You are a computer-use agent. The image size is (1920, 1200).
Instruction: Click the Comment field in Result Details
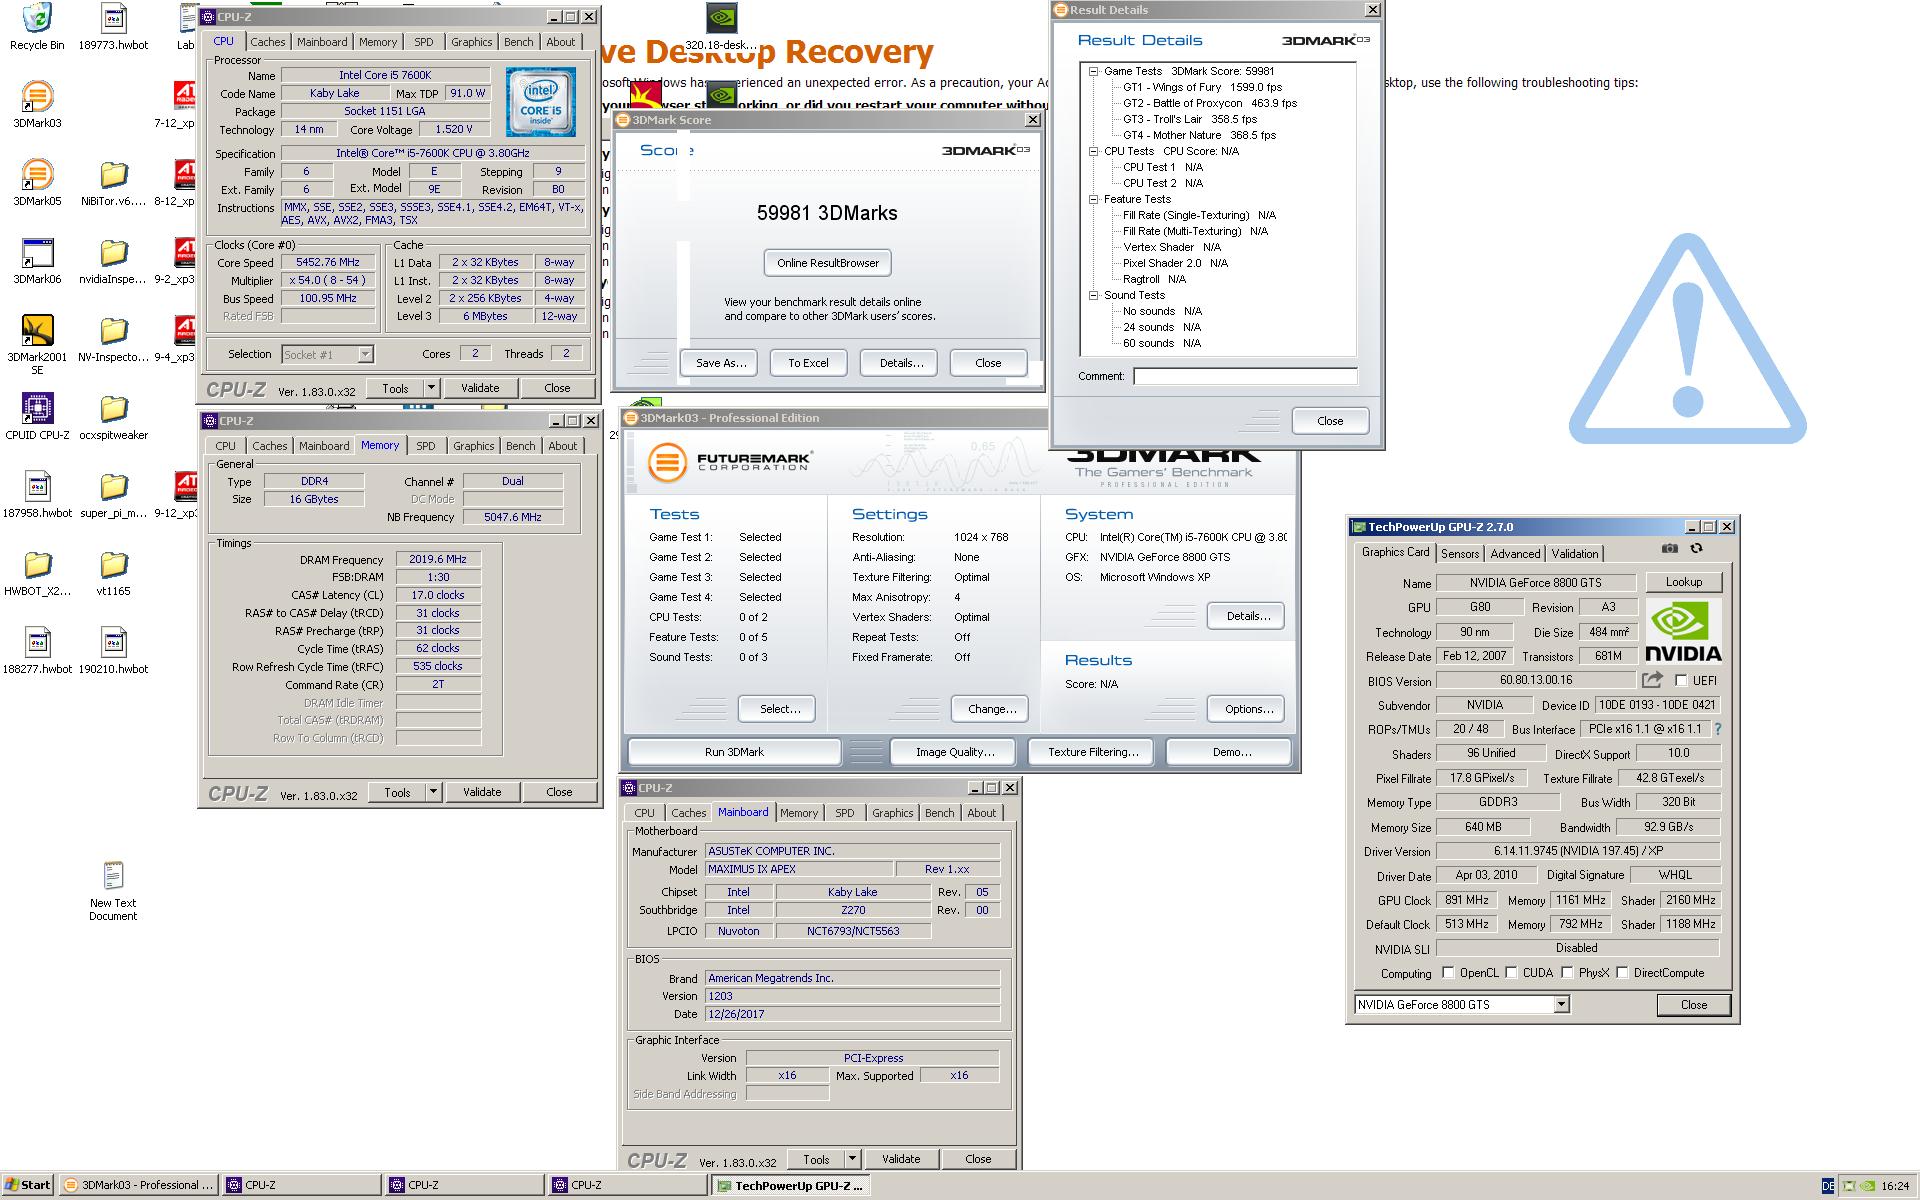[x=1245, y=377]
